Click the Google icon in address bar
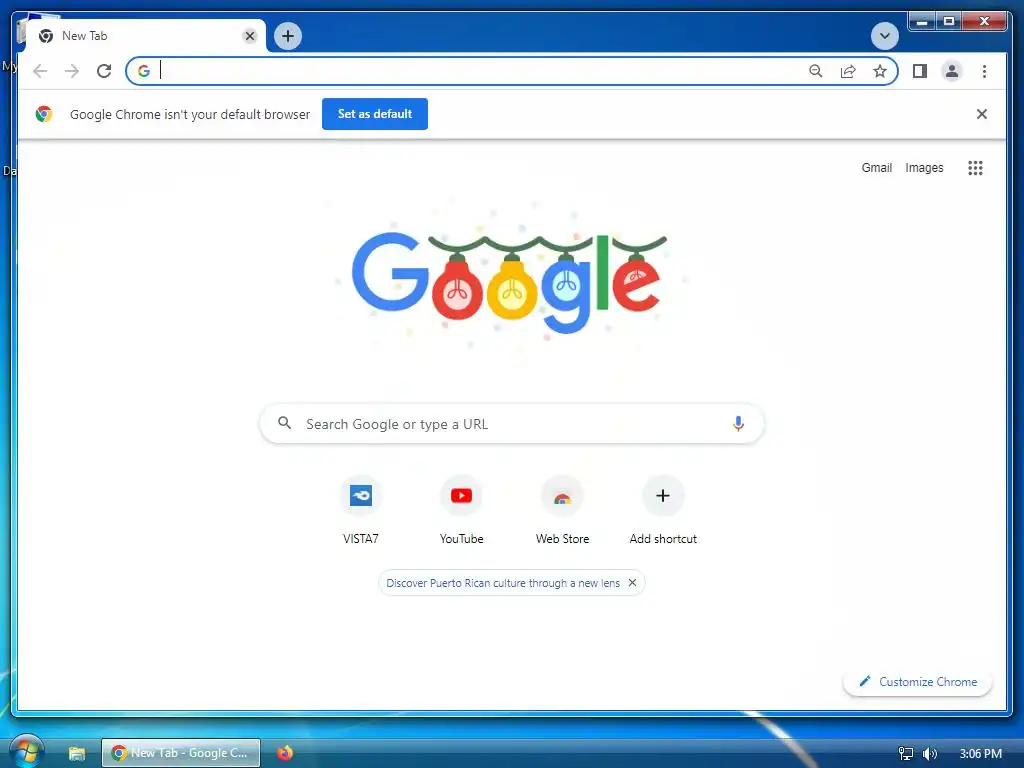1024x768 pixels. [144, 71]
